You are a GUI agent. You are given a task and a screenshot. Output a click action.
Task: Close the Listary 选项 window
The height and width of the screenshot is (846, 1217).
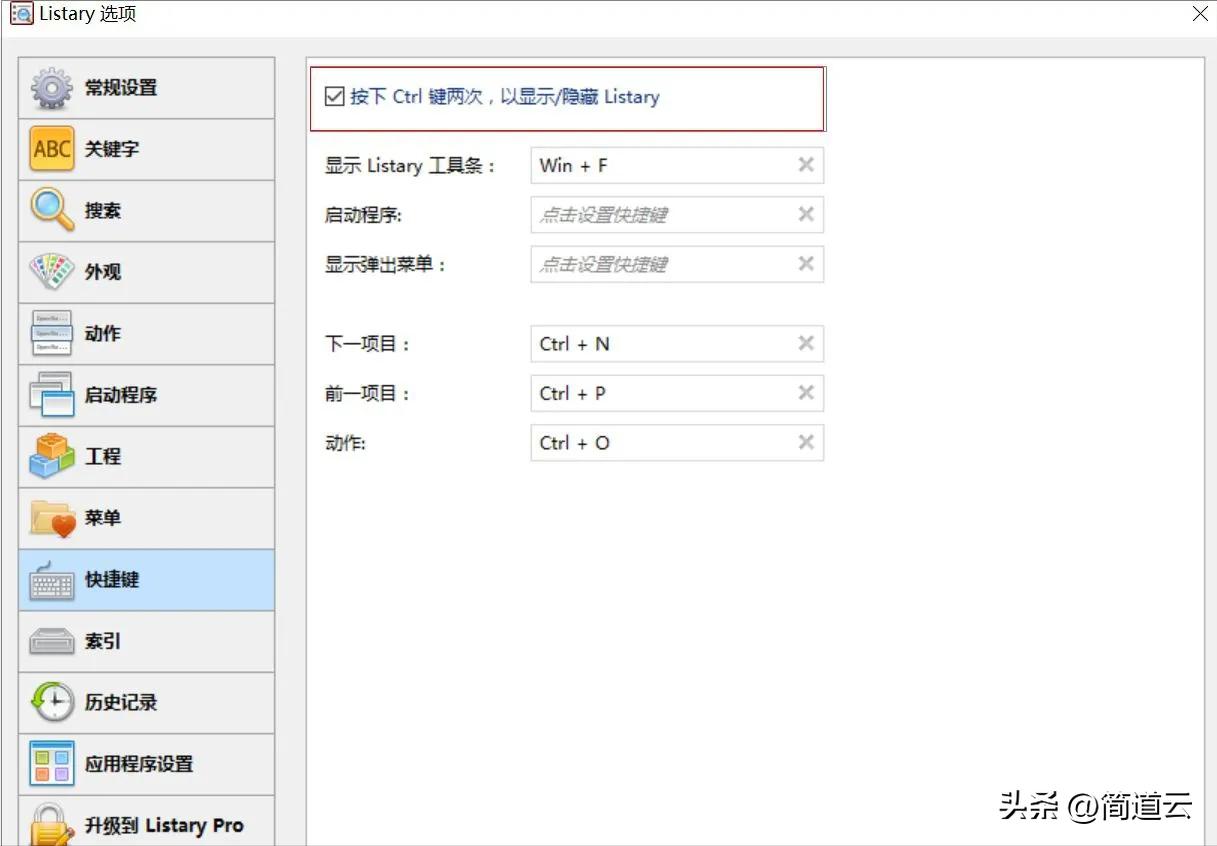[x=1200, y=14]
